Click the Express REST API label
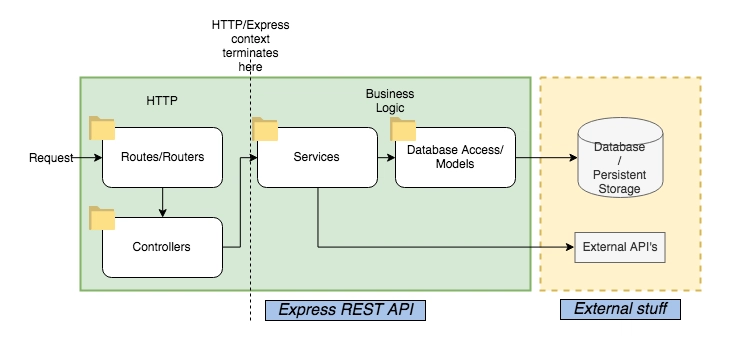This screenshot has width=741, height=362. (345, 310)
